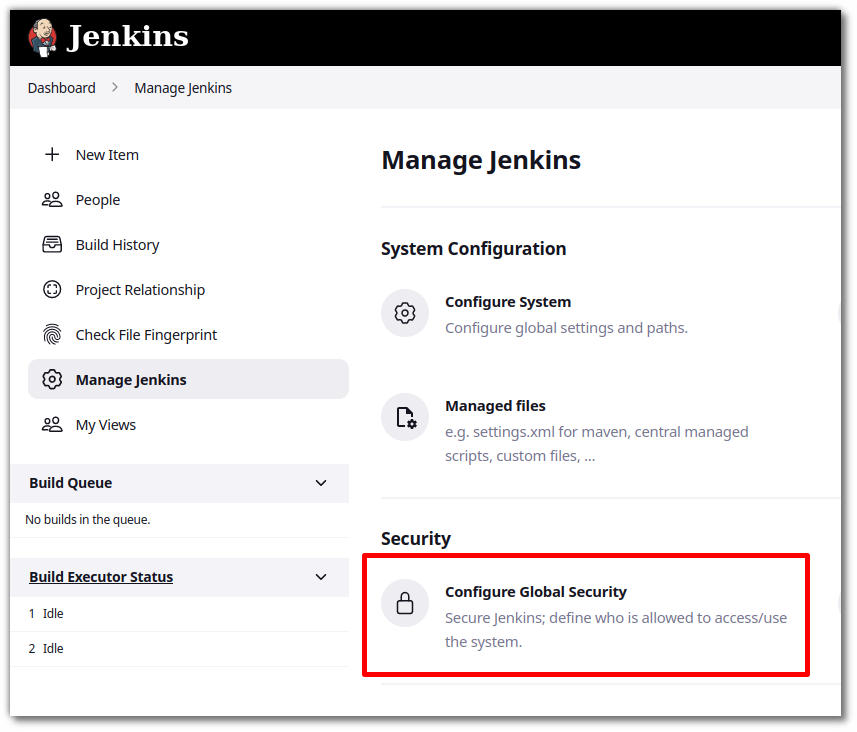Click the People icon in the sidebar

52,200
